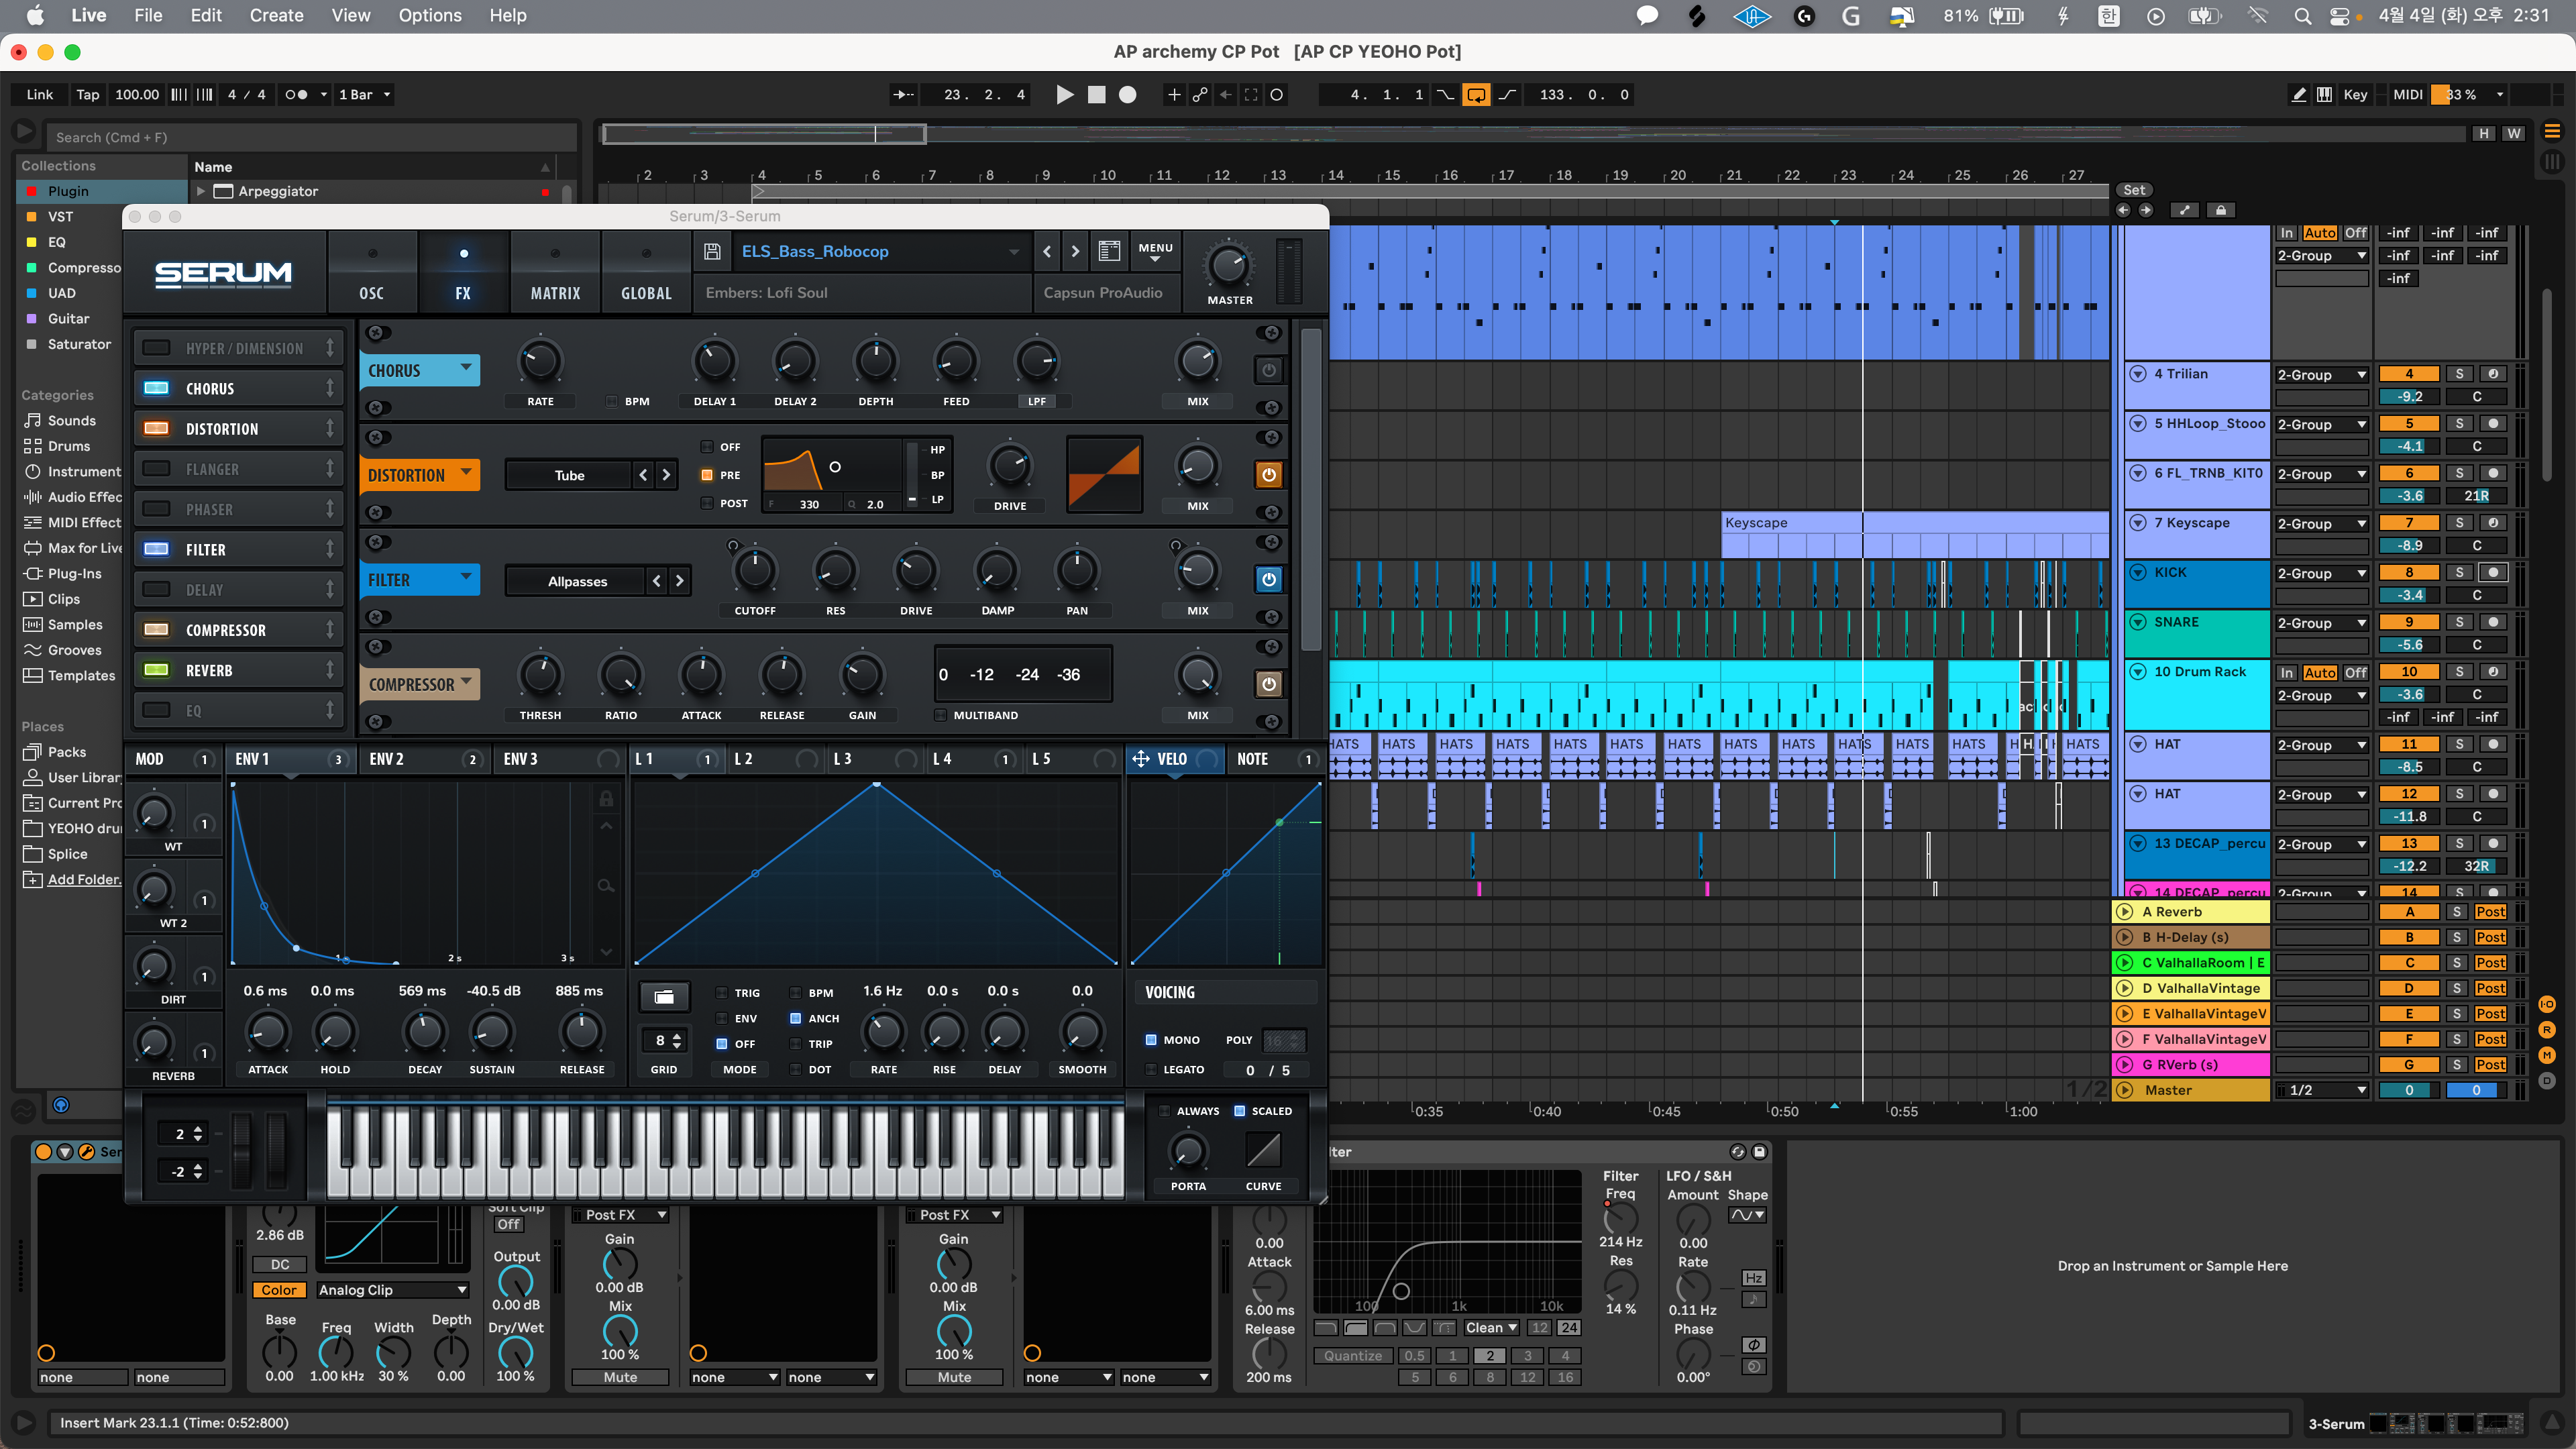This screenshot has width=2576, height=1449.
Task: Click the Follow playback arrow icon
Action: pos(903,95)
